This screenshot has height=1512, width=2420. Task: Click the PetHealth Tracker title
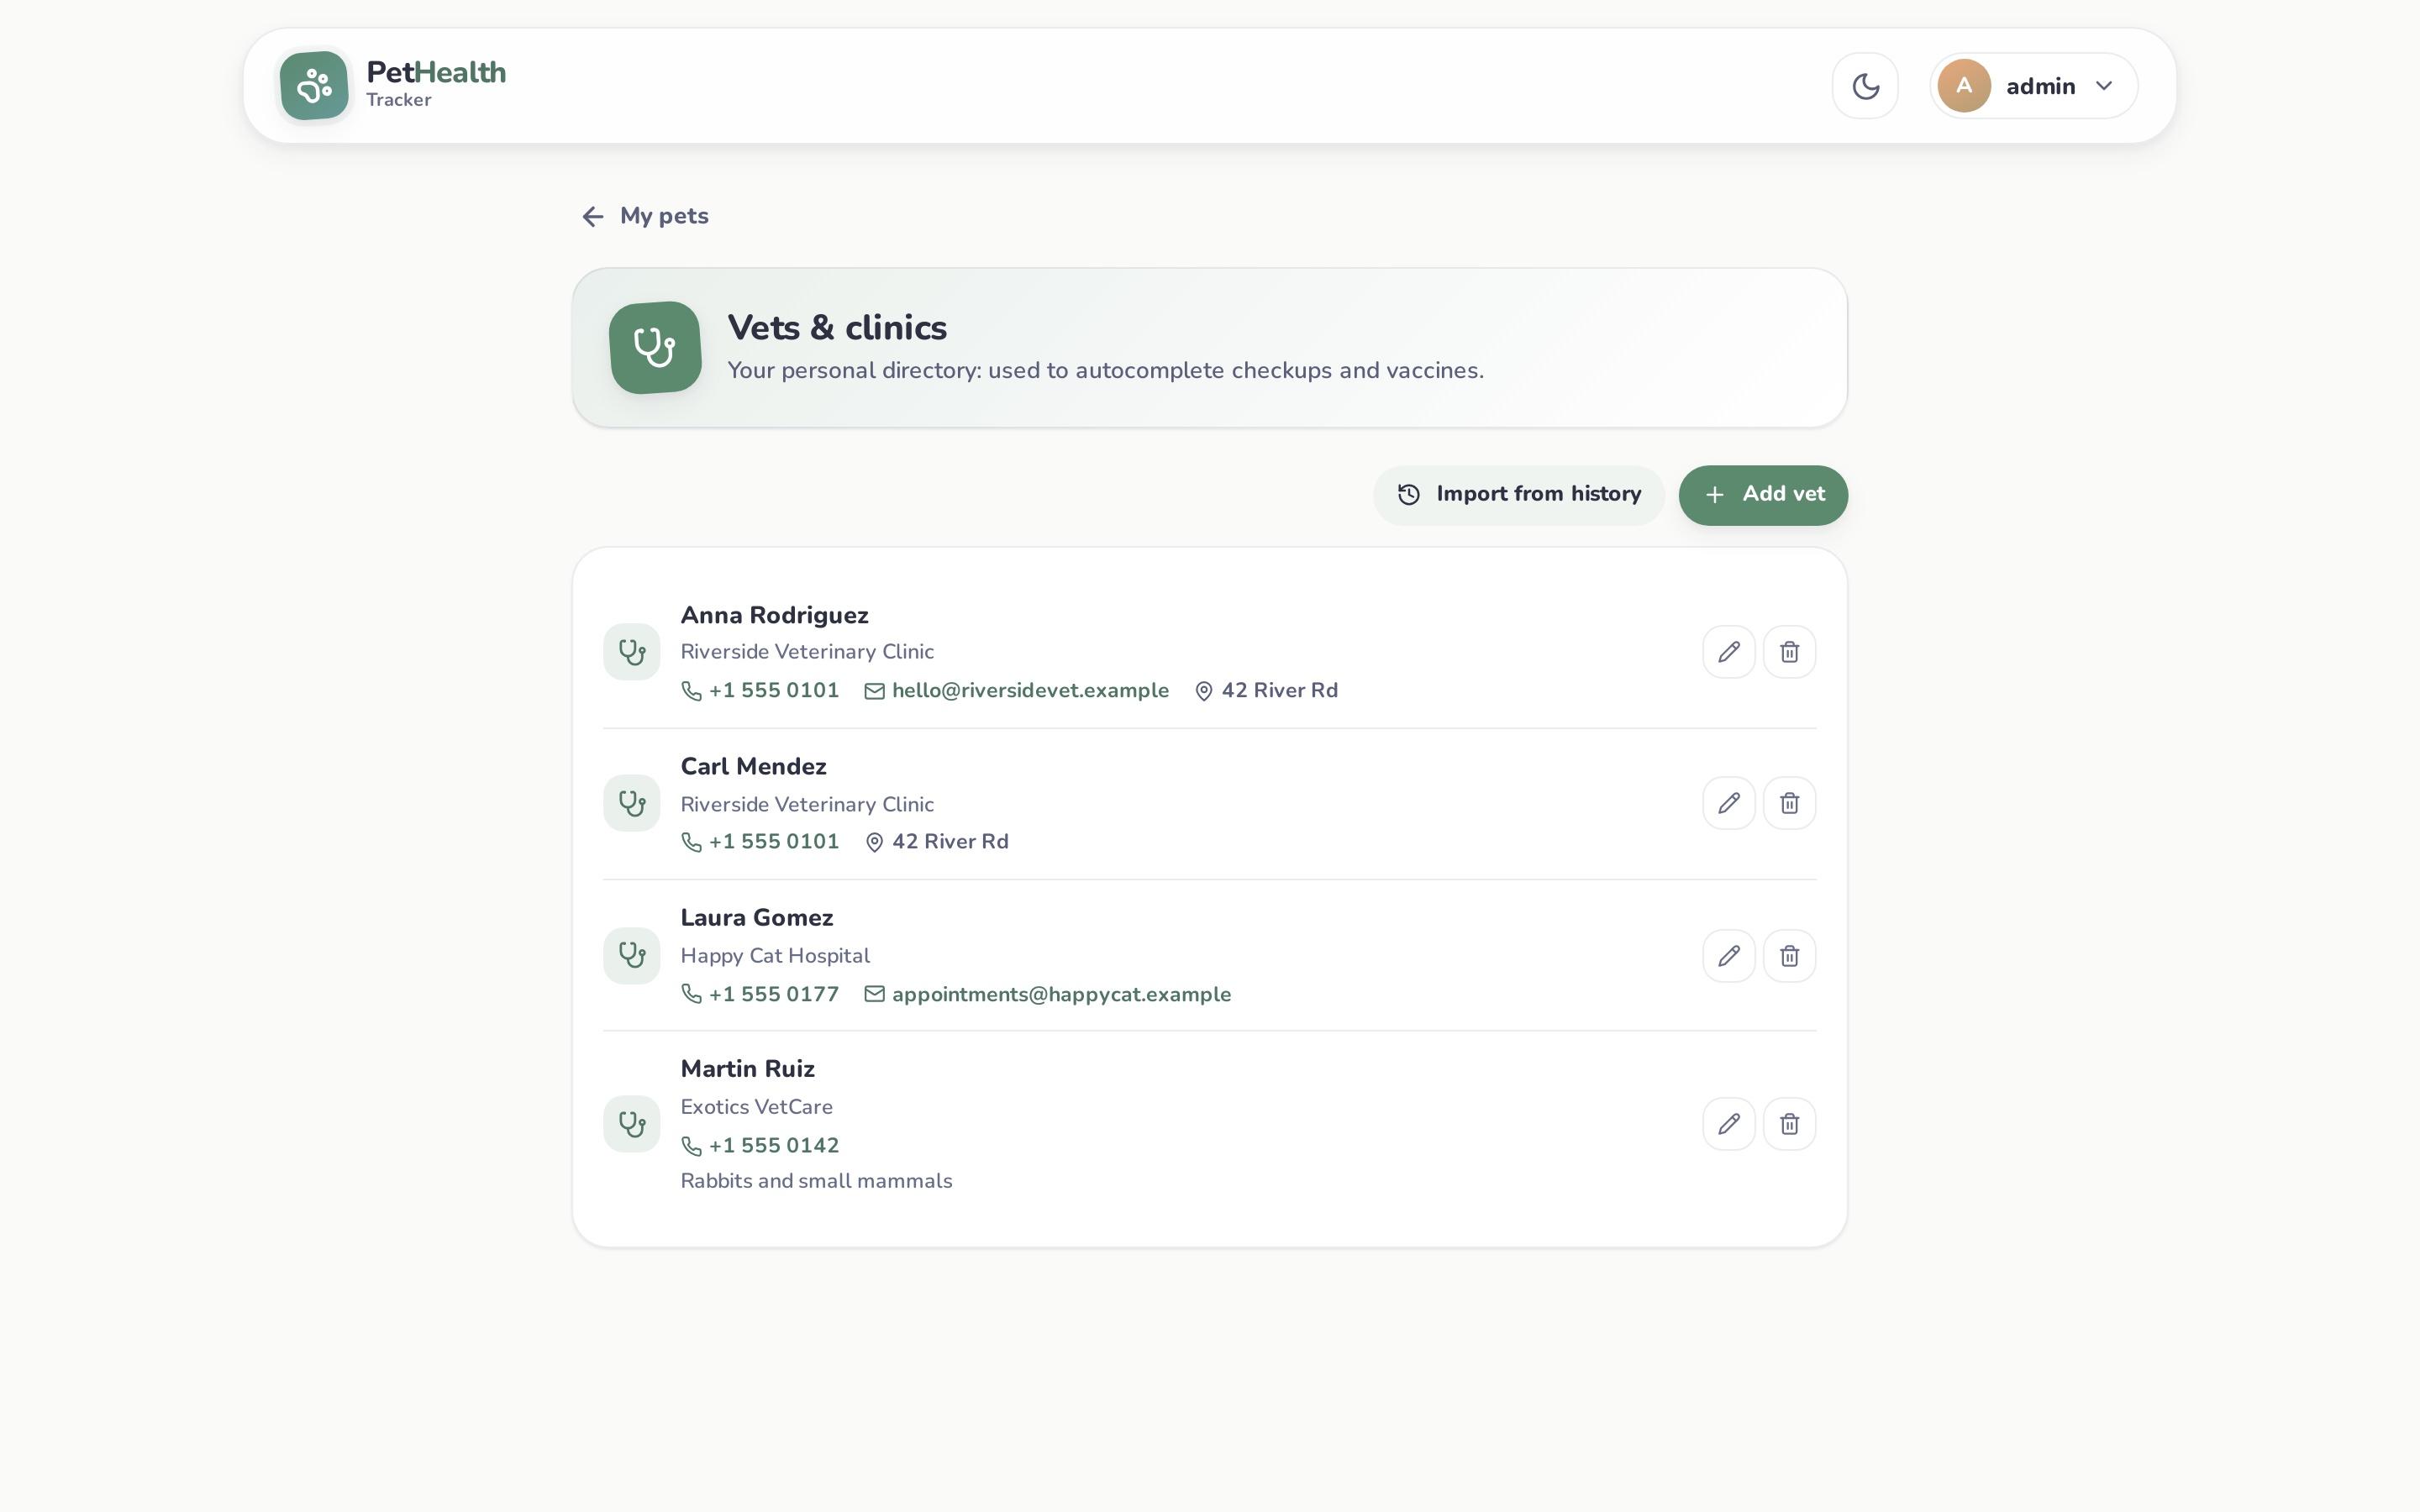click(x=436, y=84)
